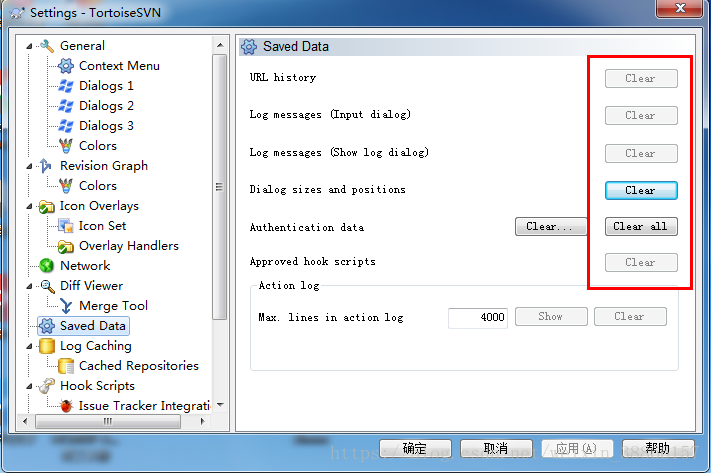Collapse the General tree node
711x473 pixels.
click(x=29, y=46)
